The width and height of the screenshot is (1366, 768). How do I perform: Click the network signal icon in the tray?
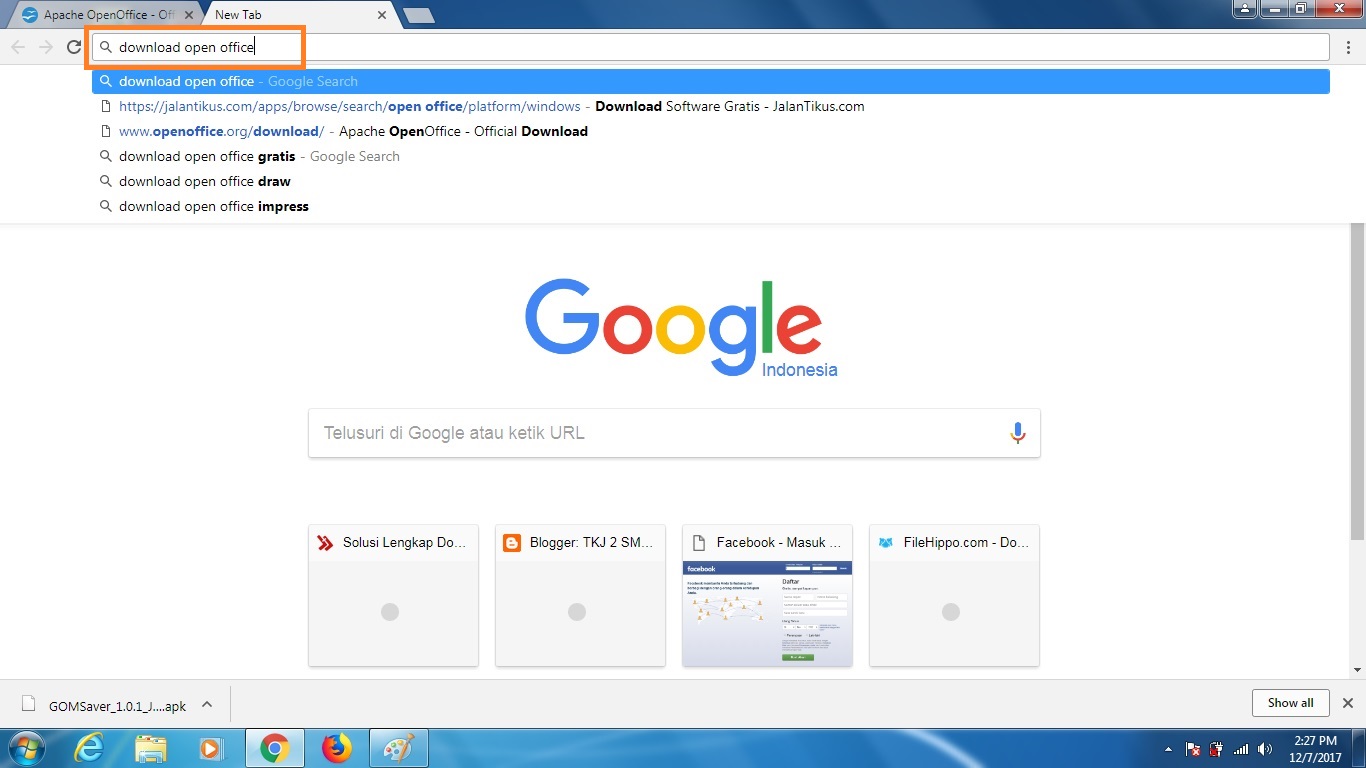pos(1240,747)
